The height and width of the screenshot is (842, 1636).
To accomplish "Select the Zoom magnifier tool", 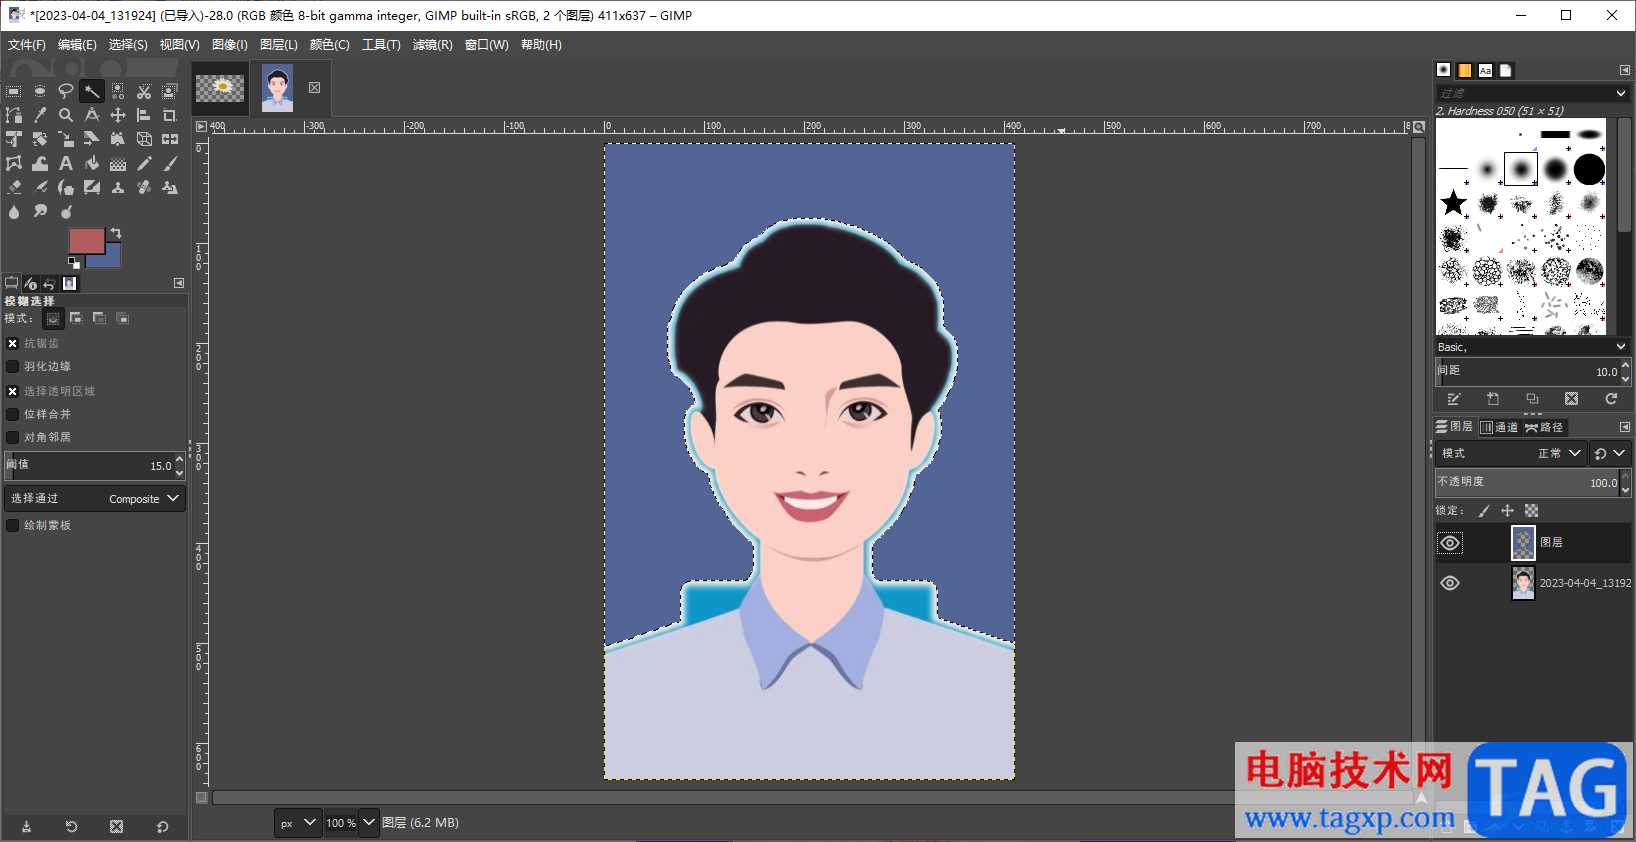I will 66,115.
